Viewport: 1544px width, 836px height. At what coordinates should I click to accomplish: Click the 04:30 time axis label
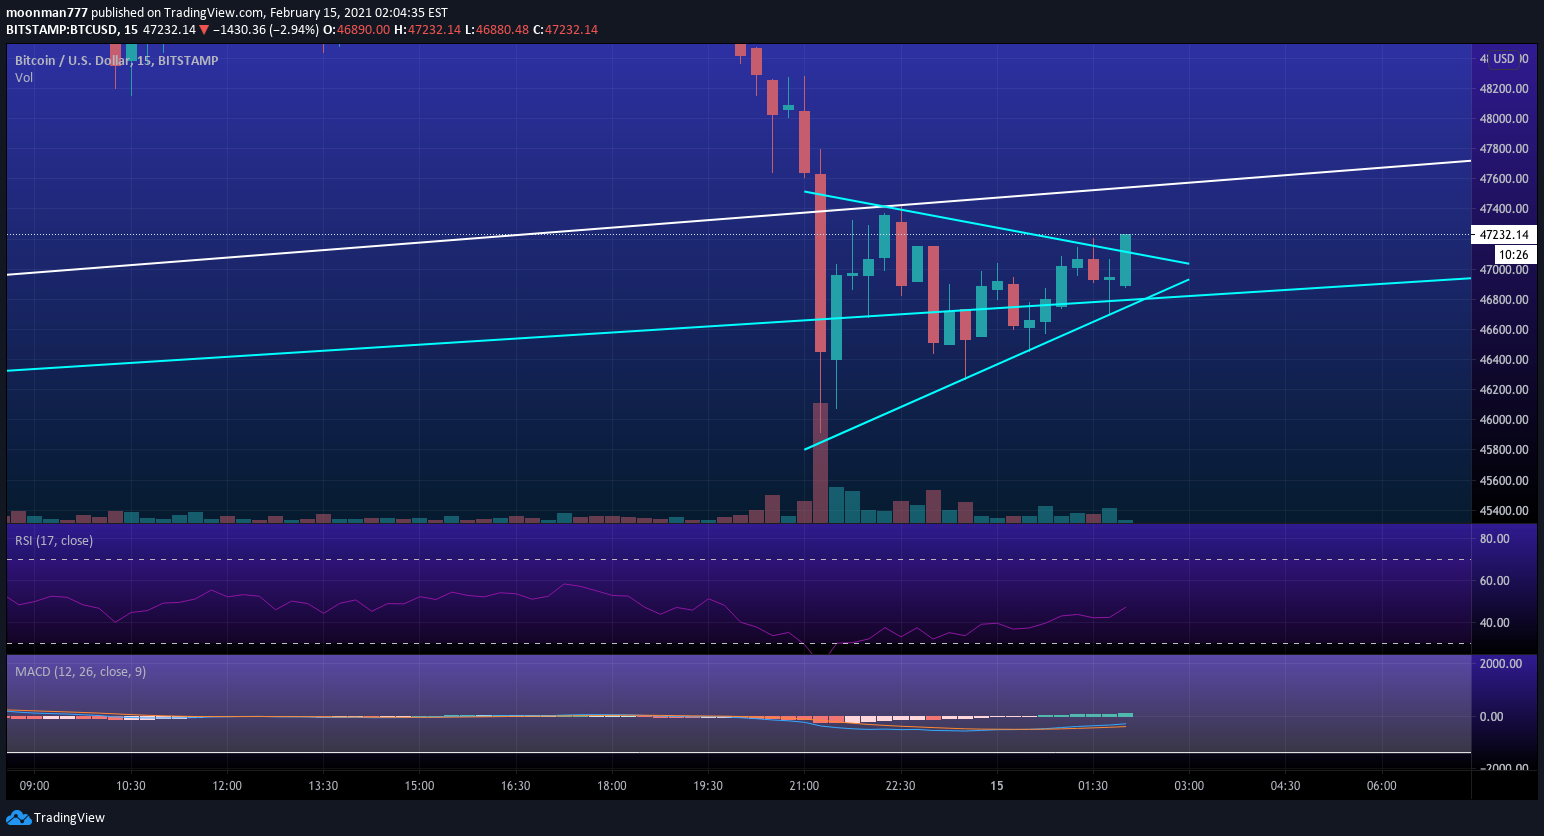coord(1285,785)
